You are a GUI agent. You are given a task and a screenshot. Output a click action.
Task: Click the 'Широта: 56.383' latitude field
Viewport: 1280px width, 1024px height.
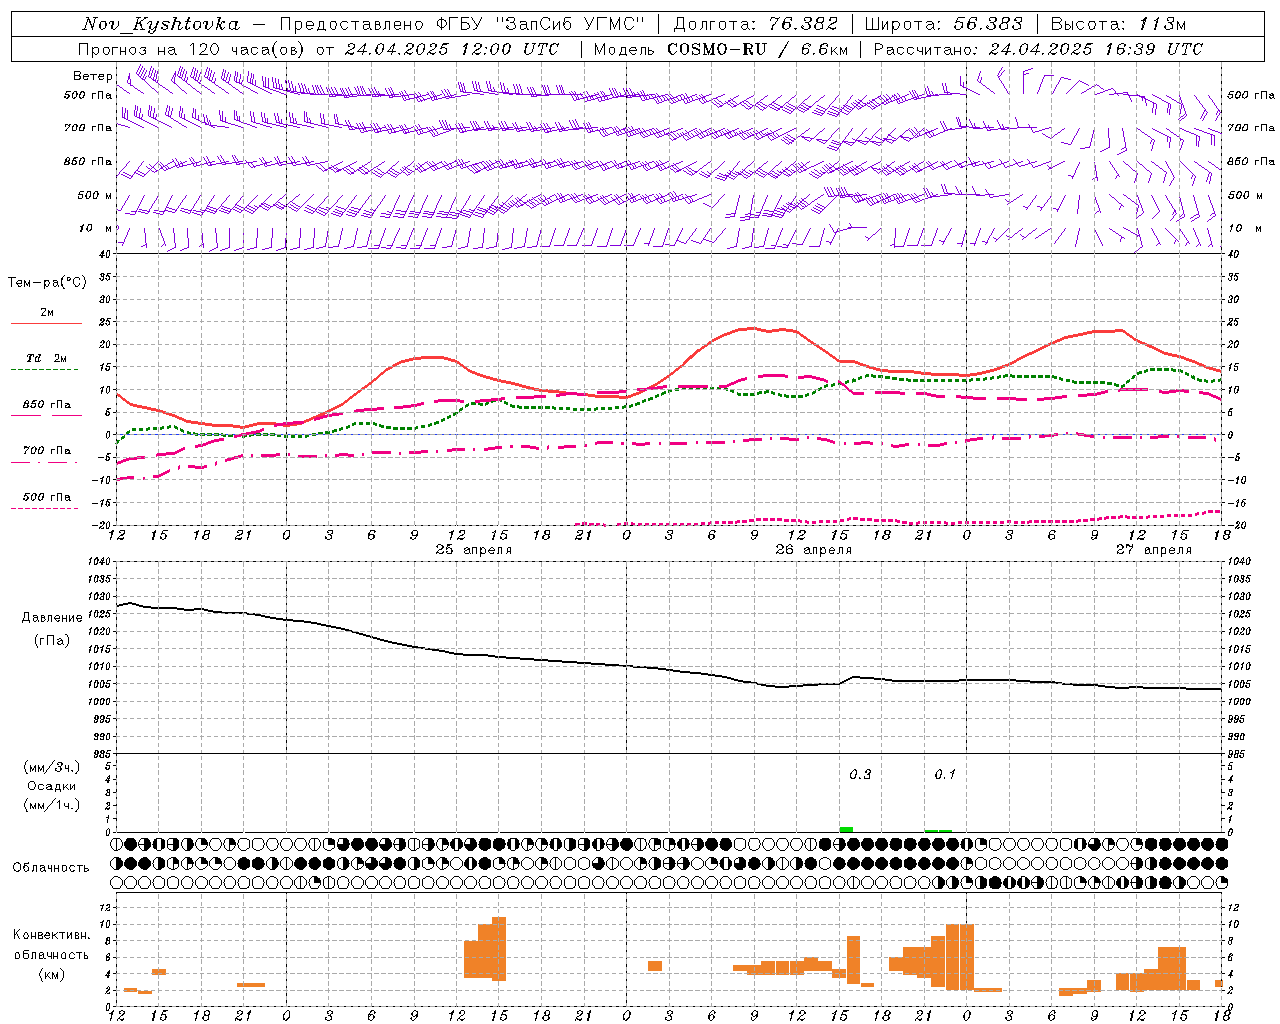coord(943,24)
